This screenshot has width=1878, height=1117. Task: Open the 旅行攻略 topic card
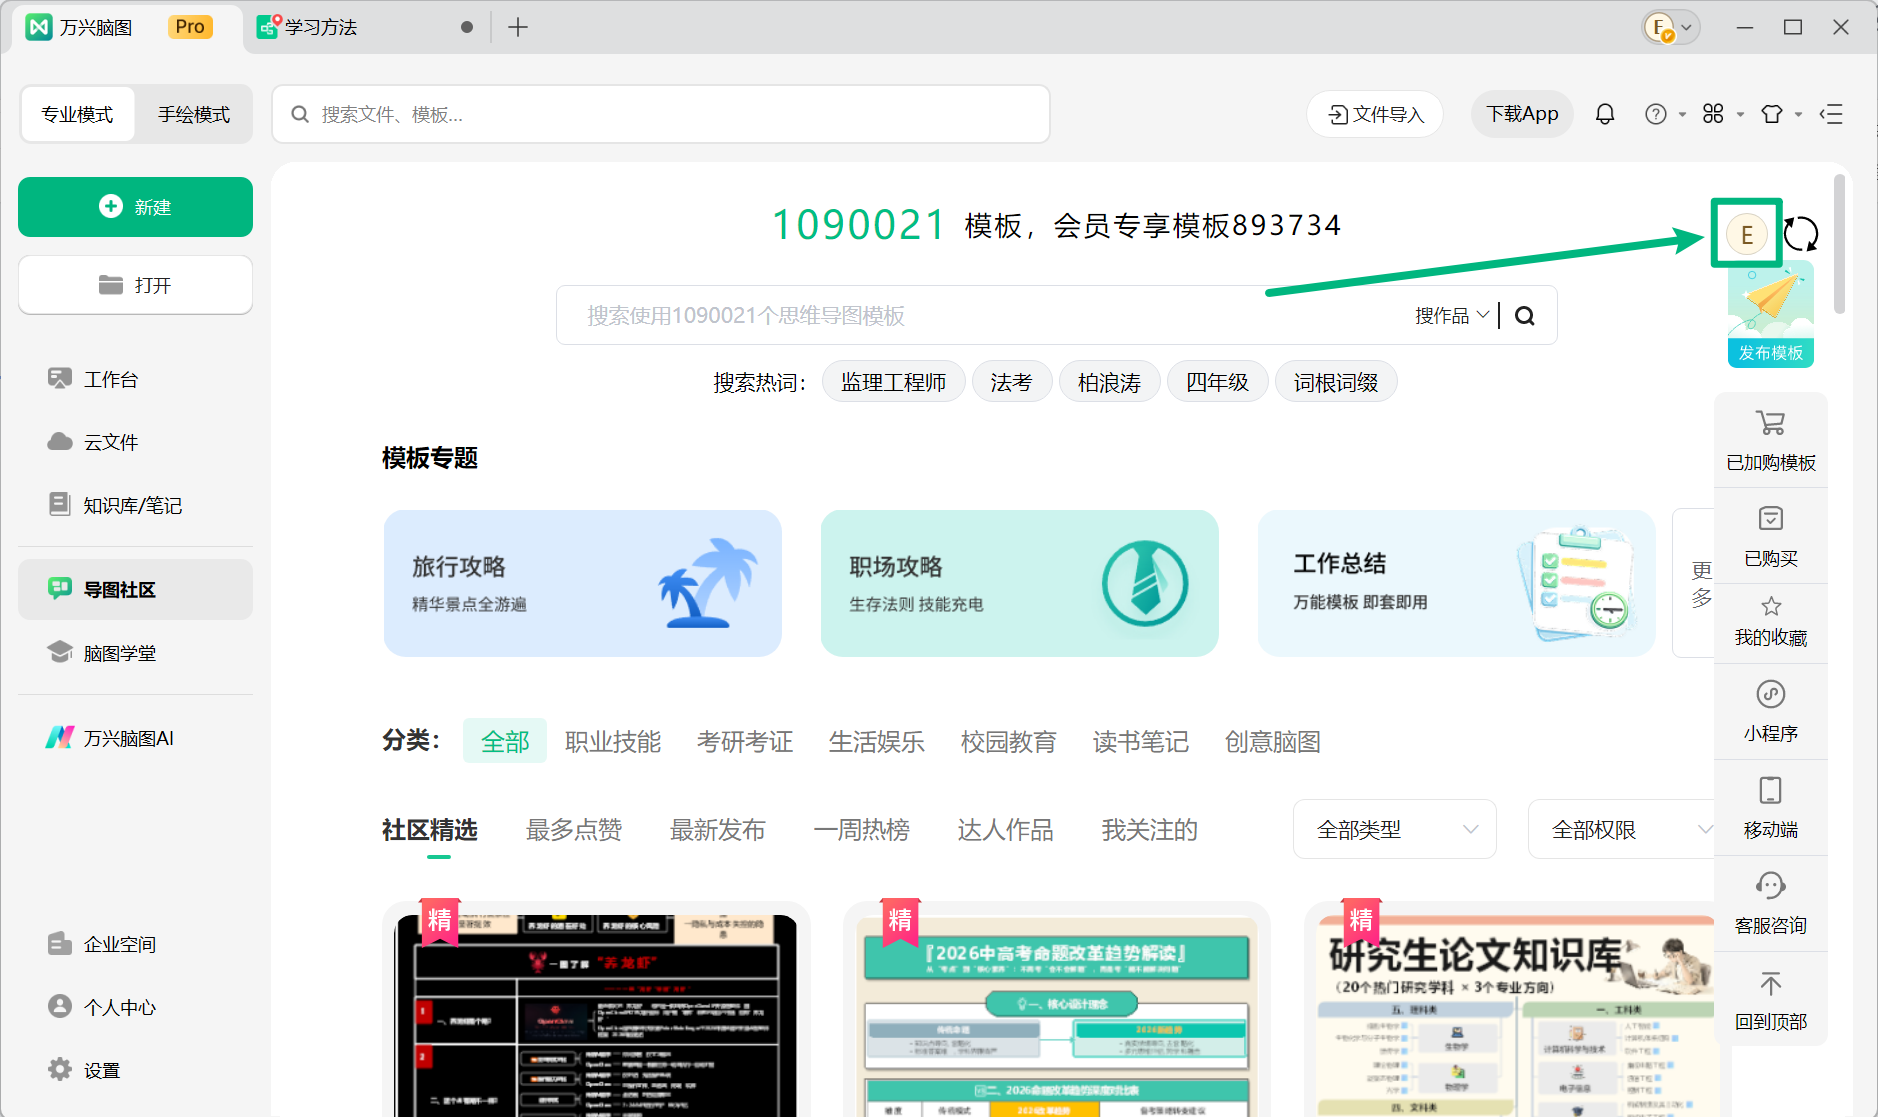(x=583, y=583)
